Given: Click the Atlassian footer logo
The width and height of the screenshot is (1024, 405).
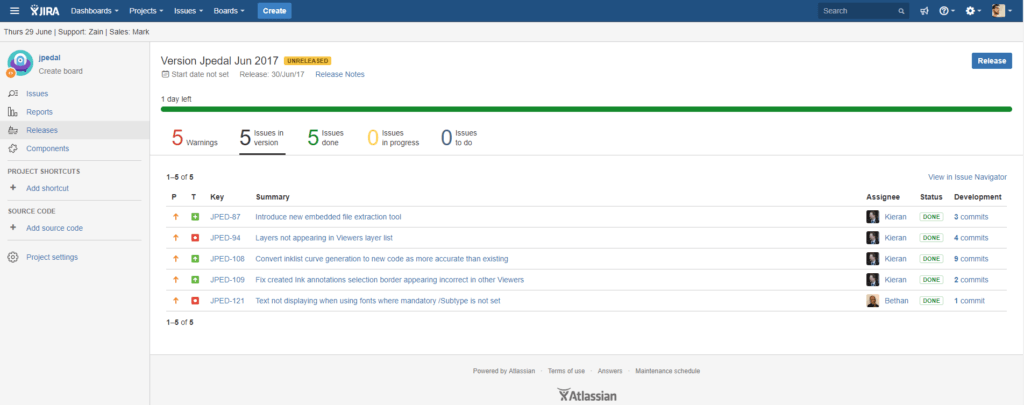Looking at the screenshot, I should point(587,395).
